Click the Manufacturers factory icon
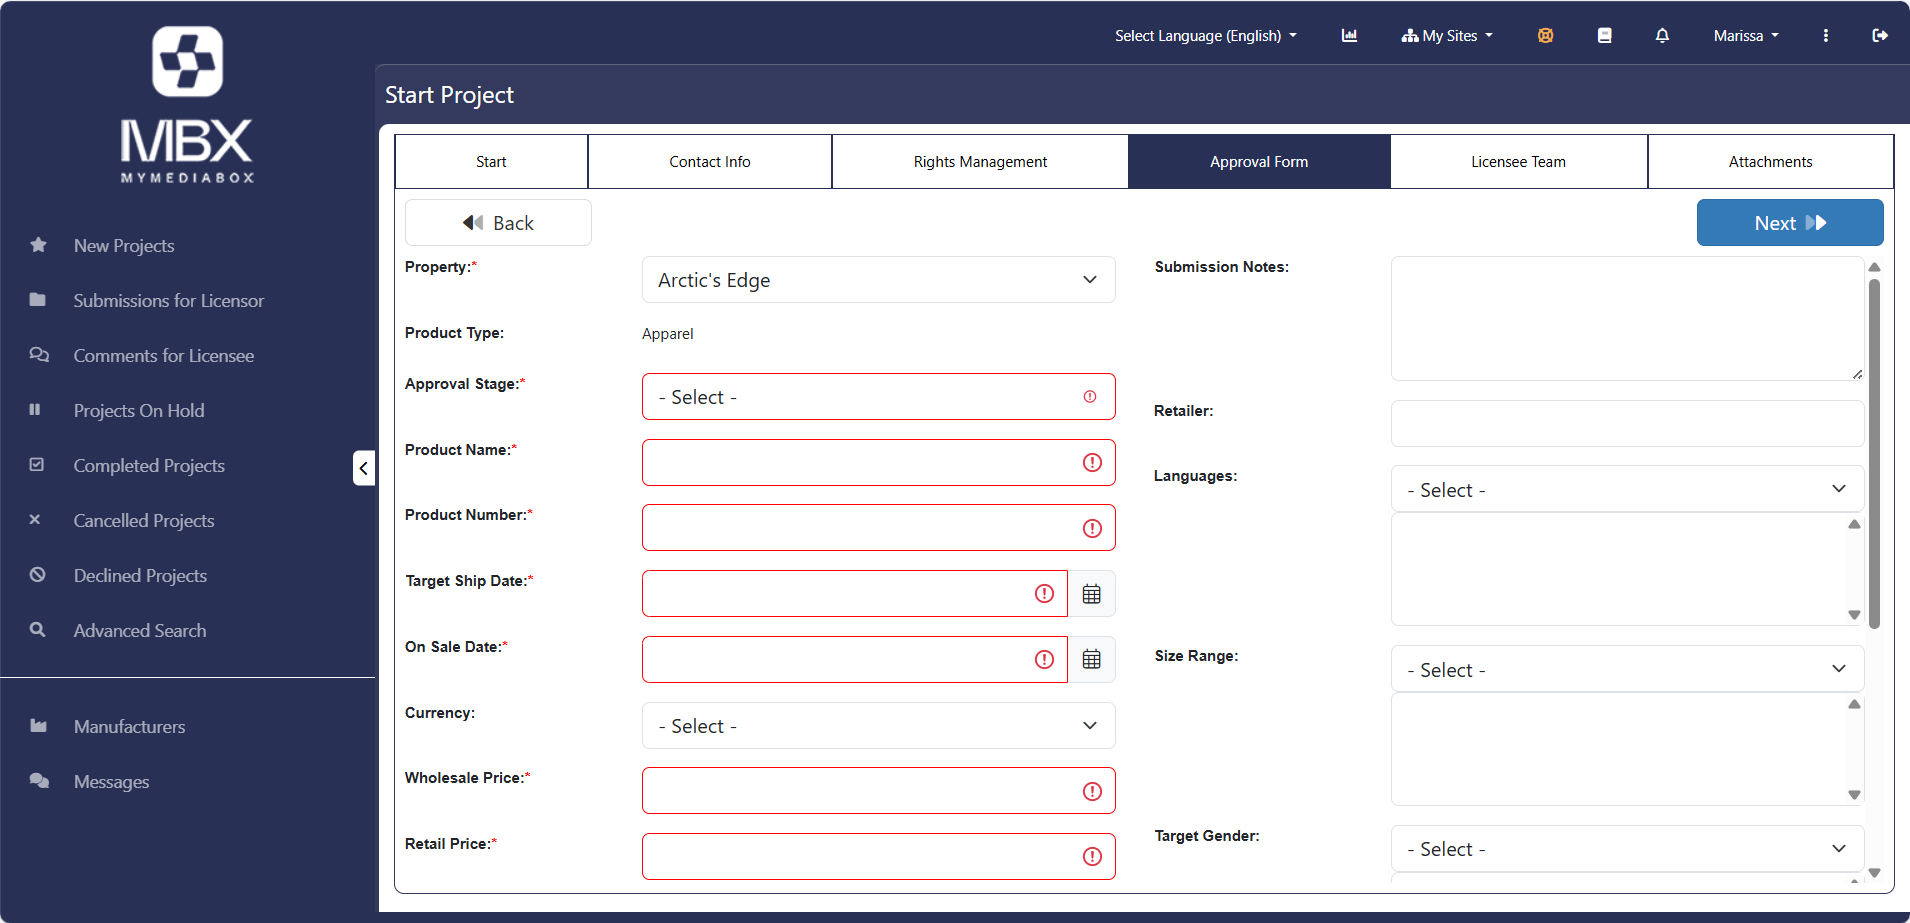Screen dimensions: 1910x923 point(39,726)
